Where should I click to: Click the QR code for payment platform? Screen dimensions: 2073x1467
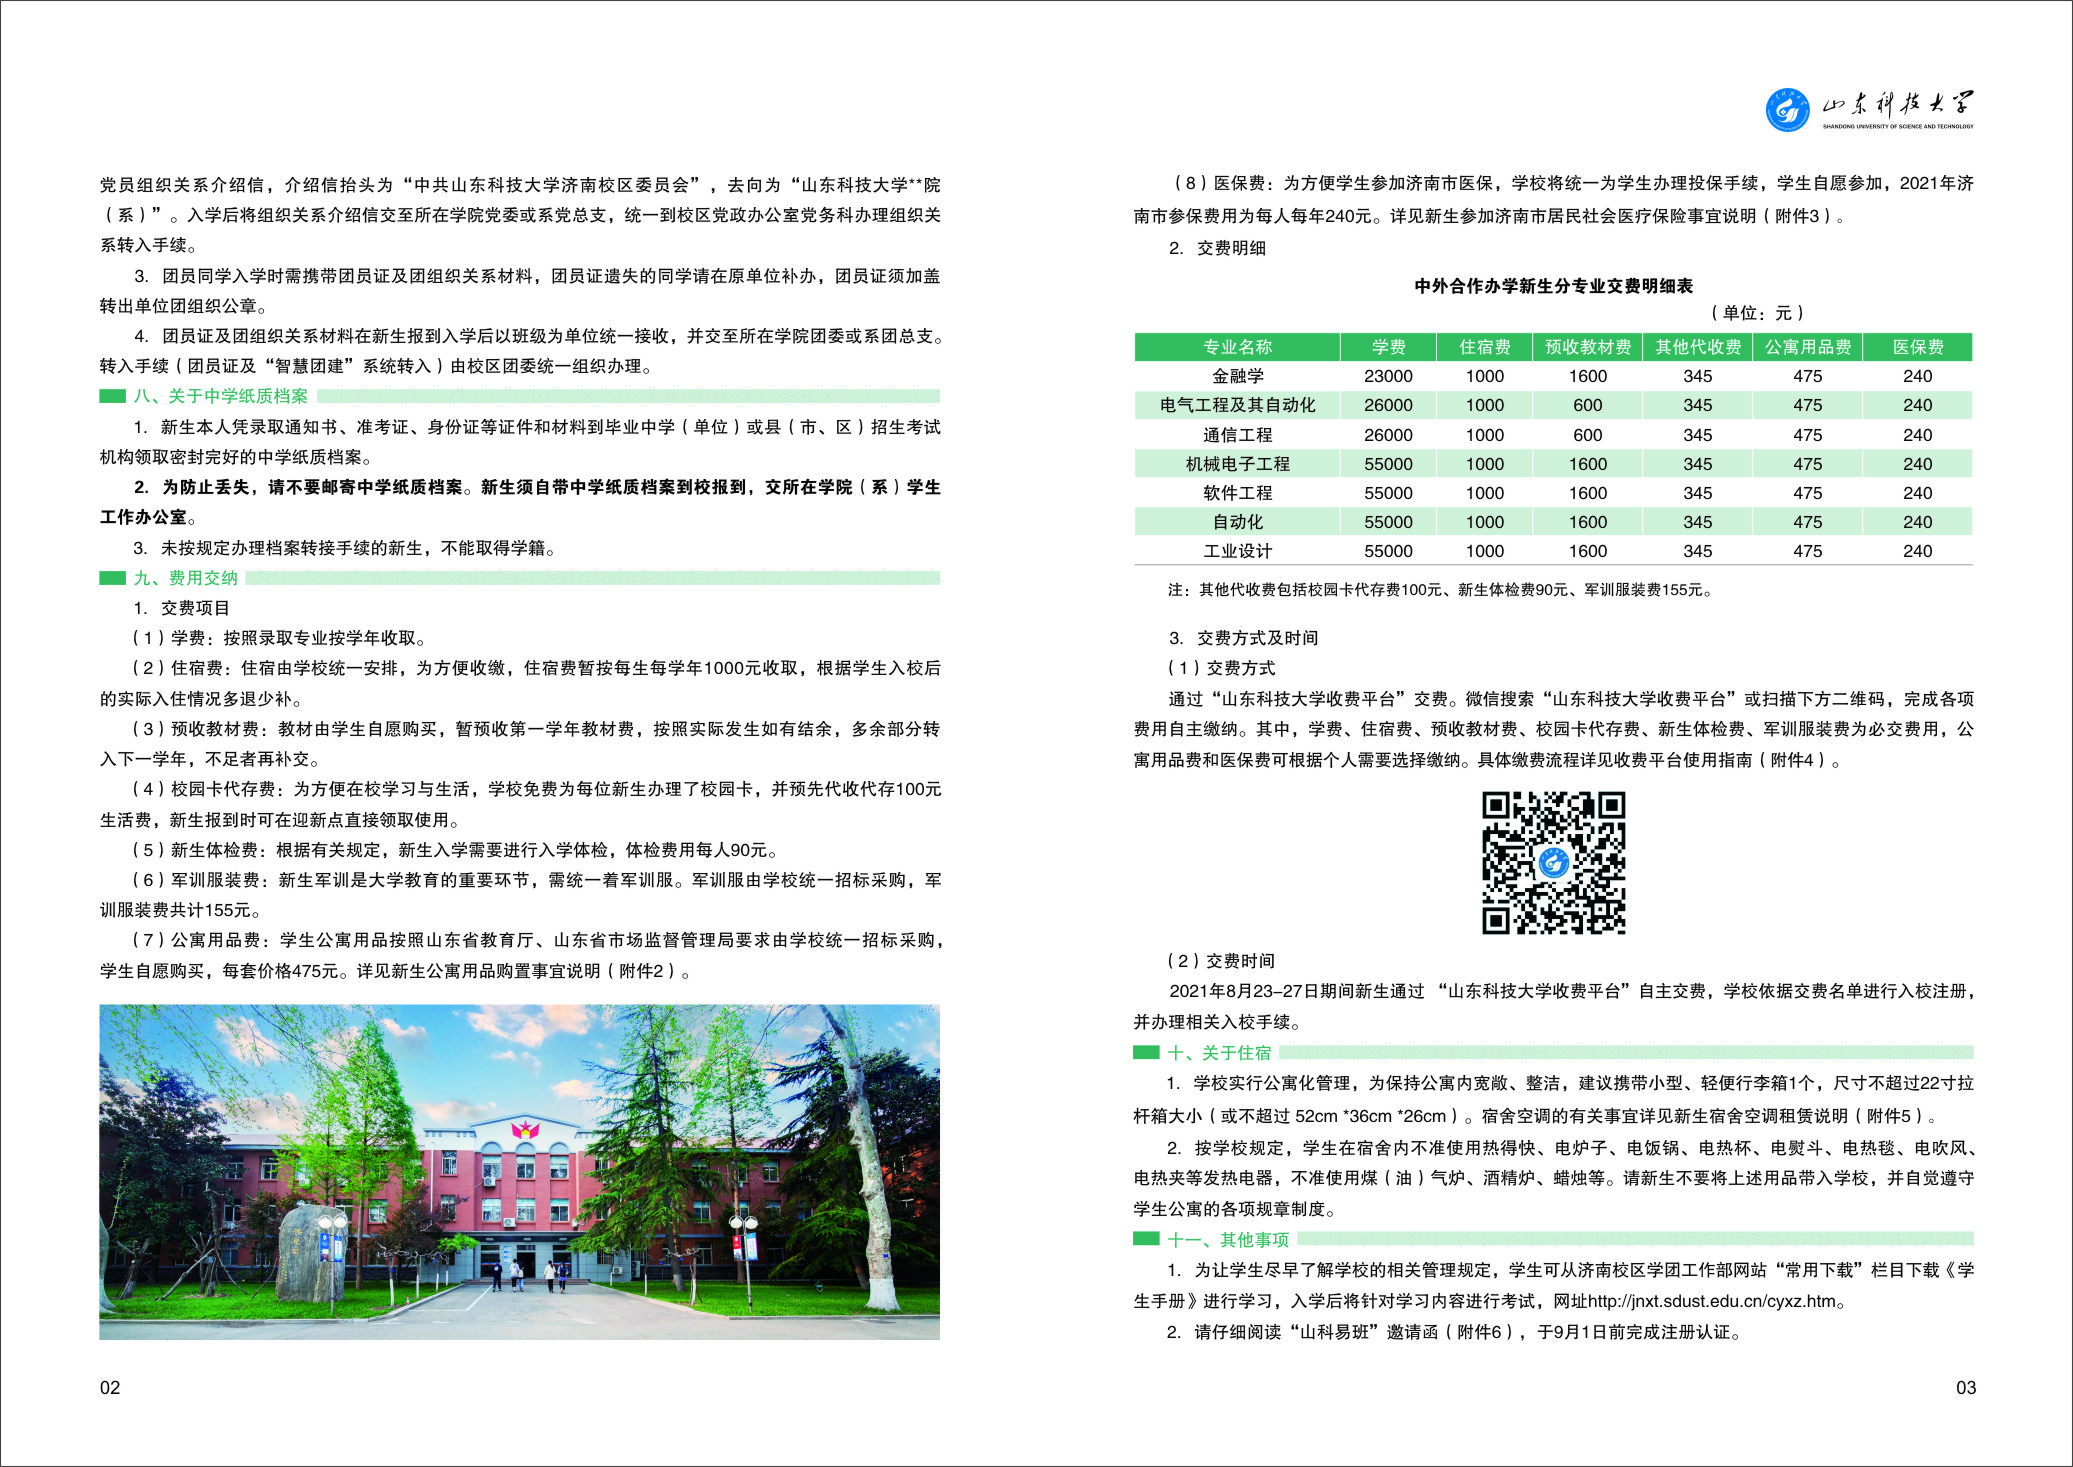pyautogui.click(x=1552, y=862)
